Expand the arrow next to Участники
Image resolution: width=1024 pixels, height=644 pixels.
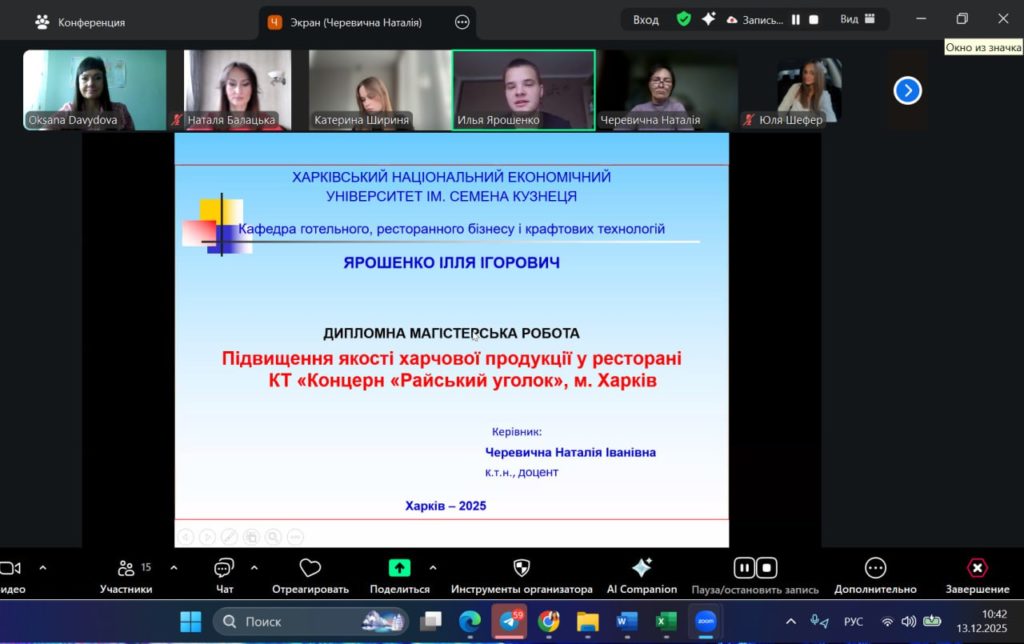point(174,567)
